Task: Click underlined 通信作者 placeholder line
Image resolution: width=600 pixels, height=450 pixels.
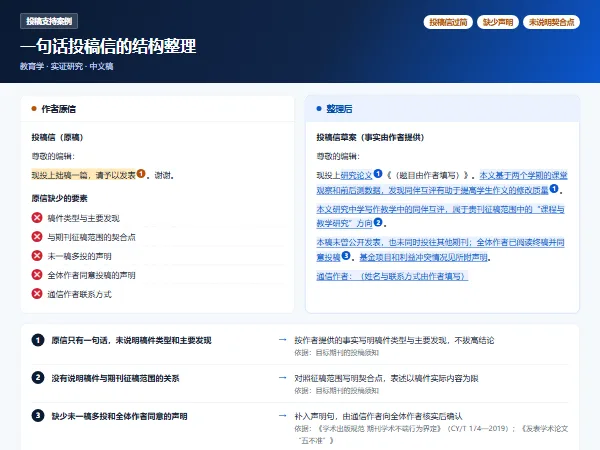Action: [x=392, y=276]
